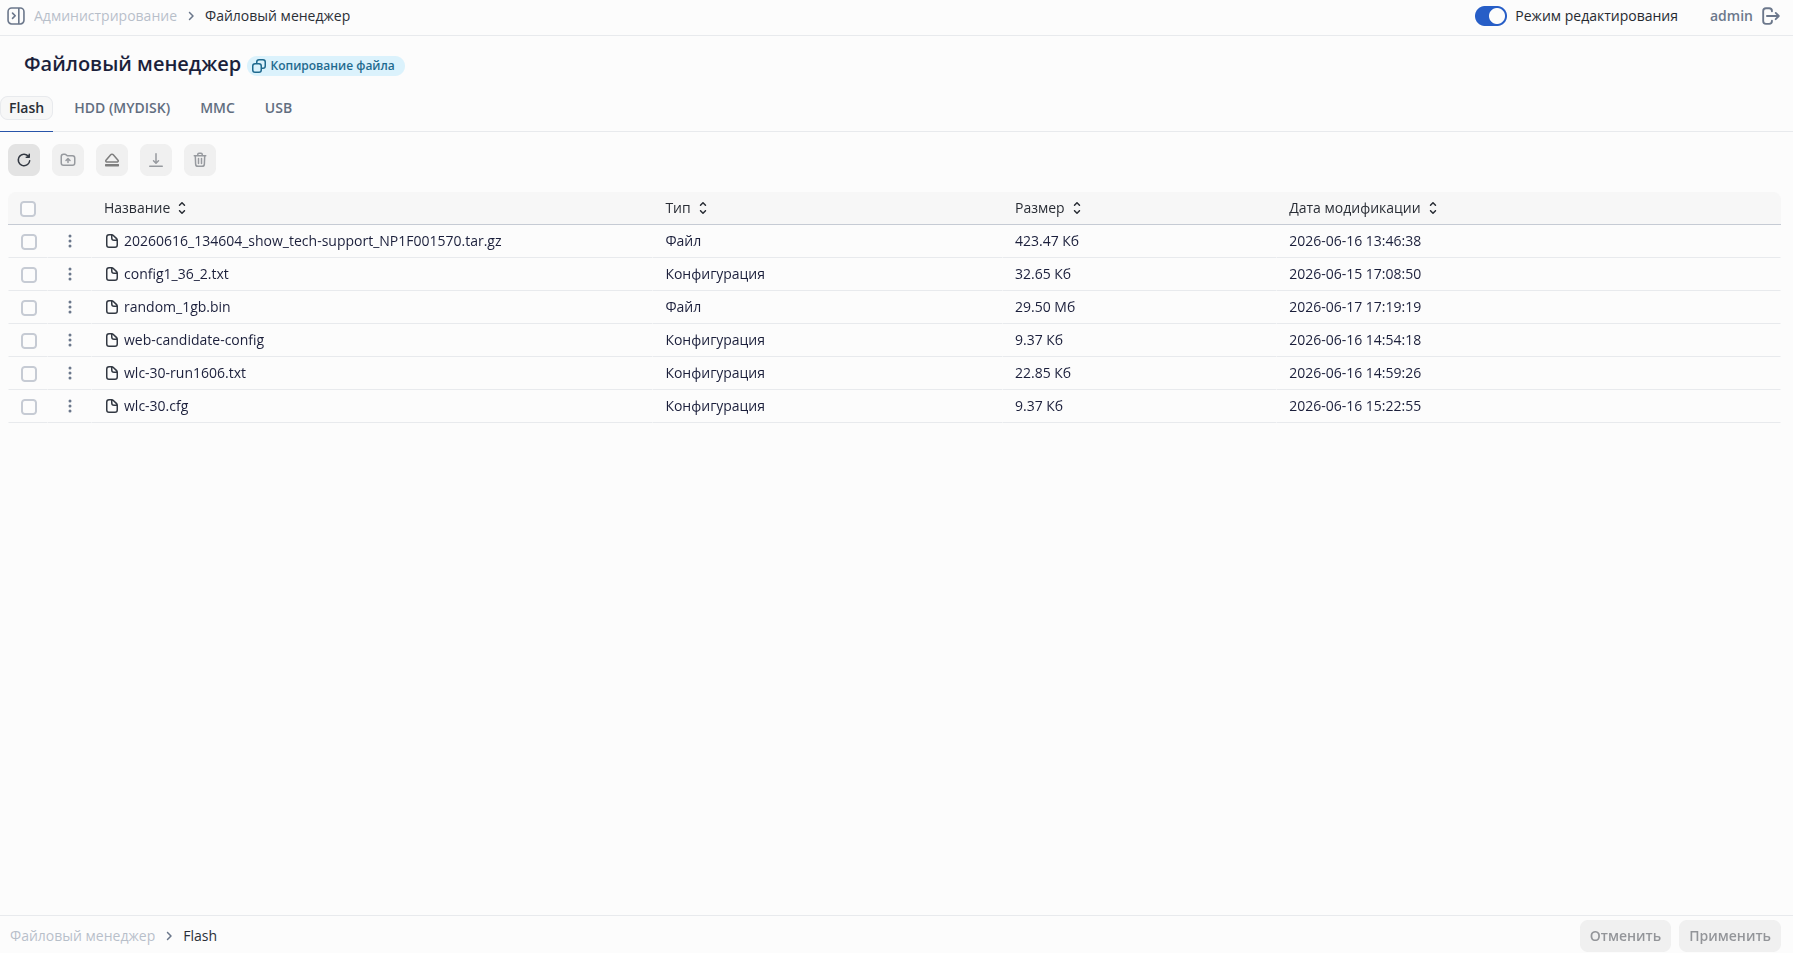Switch to the MMC tab
This screenshot has height=953, width=1793.
[217, 108]
